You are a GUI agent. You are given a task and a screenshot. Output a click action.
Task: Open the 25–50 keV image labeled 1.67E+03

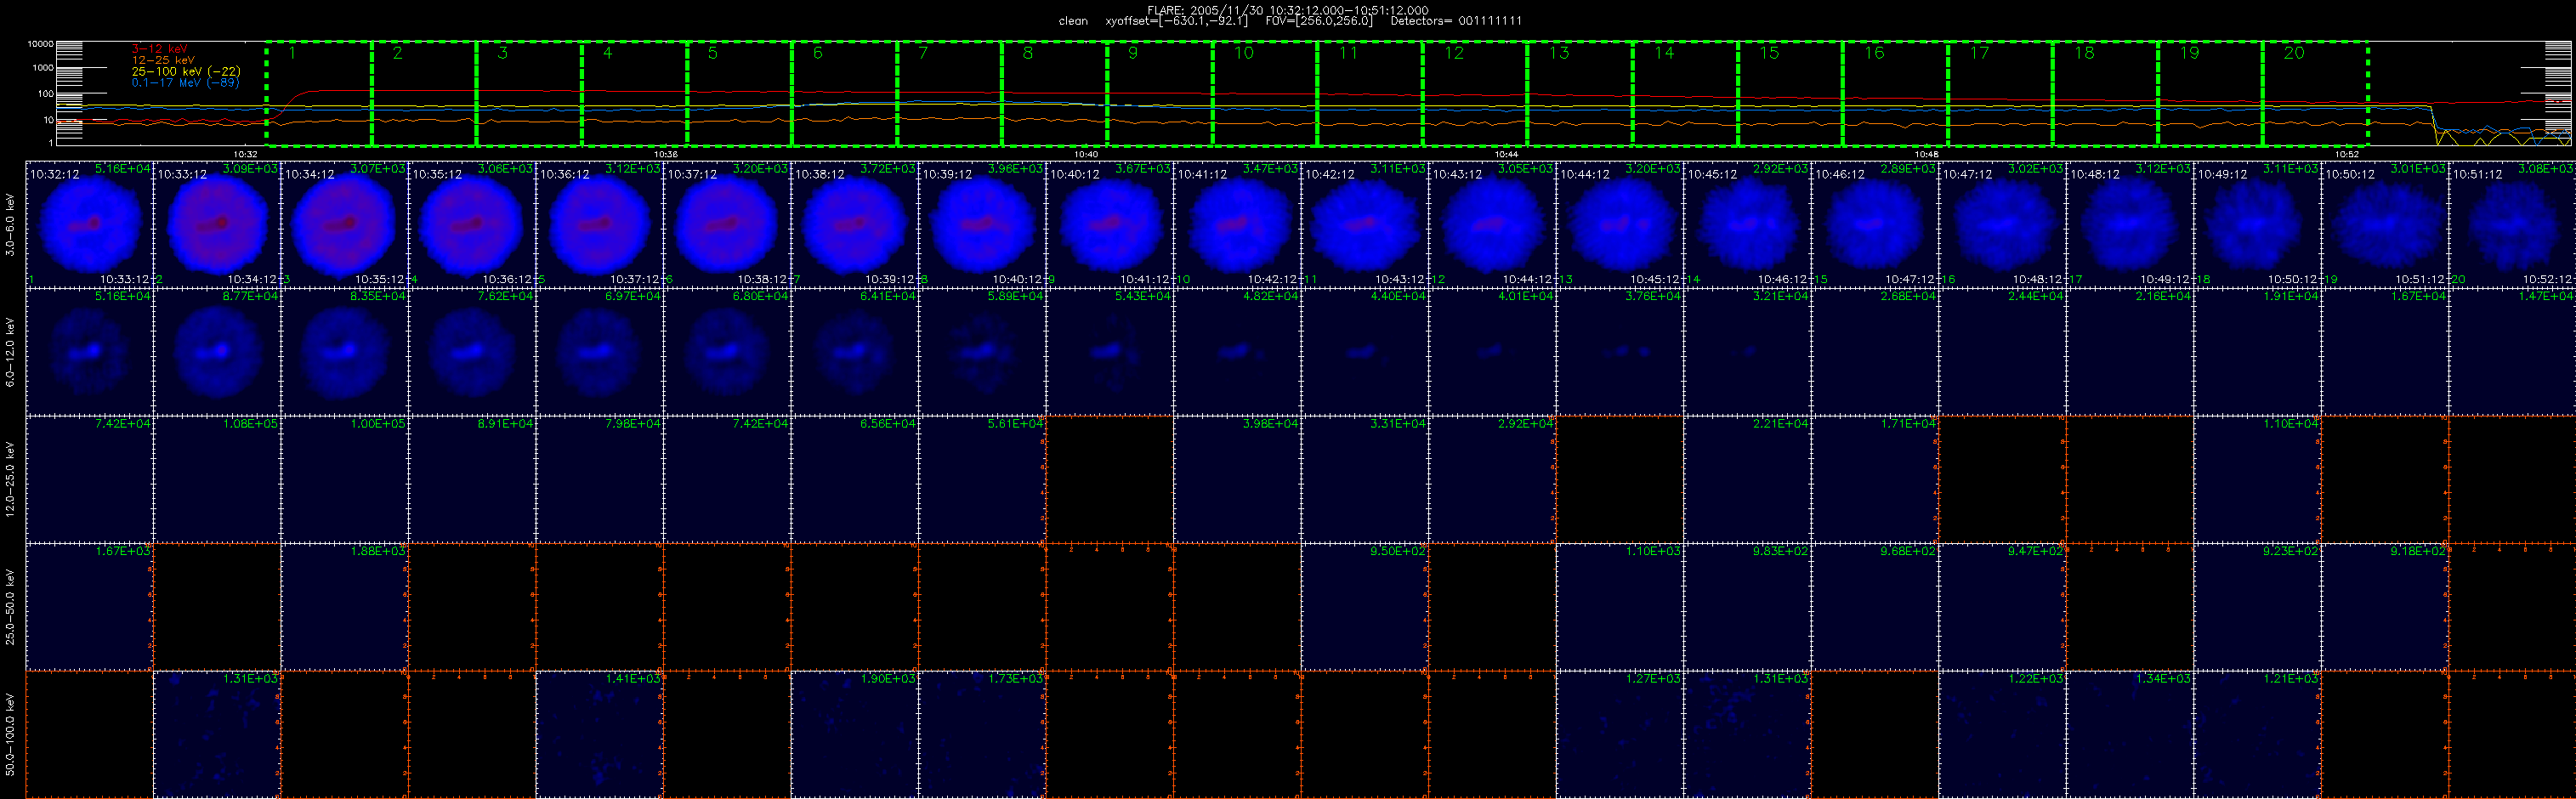click(x=89, y=606)
